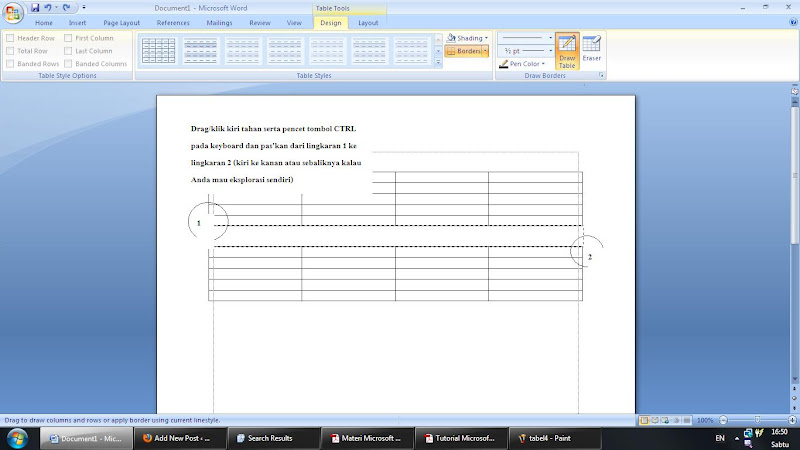This screenshot has height=450, width=800.
Task: Click the Borders button
Action: [463, 51]
